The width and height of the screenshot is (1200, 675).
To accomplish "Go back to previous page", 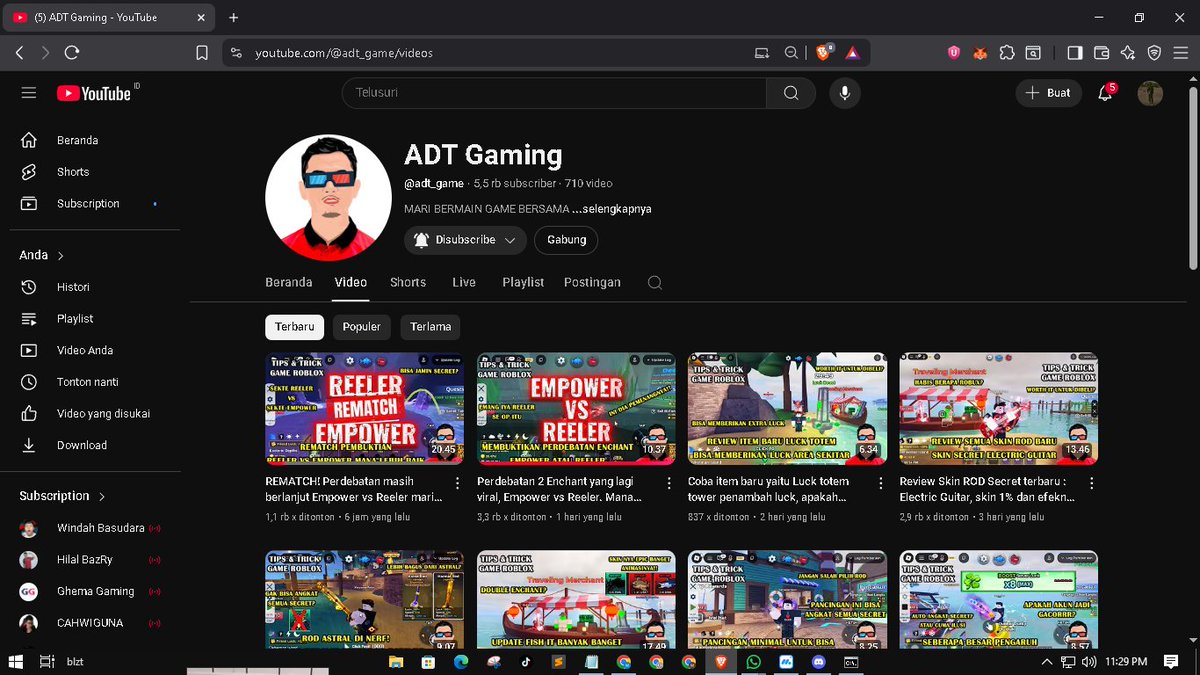I will tap(20, 53).
